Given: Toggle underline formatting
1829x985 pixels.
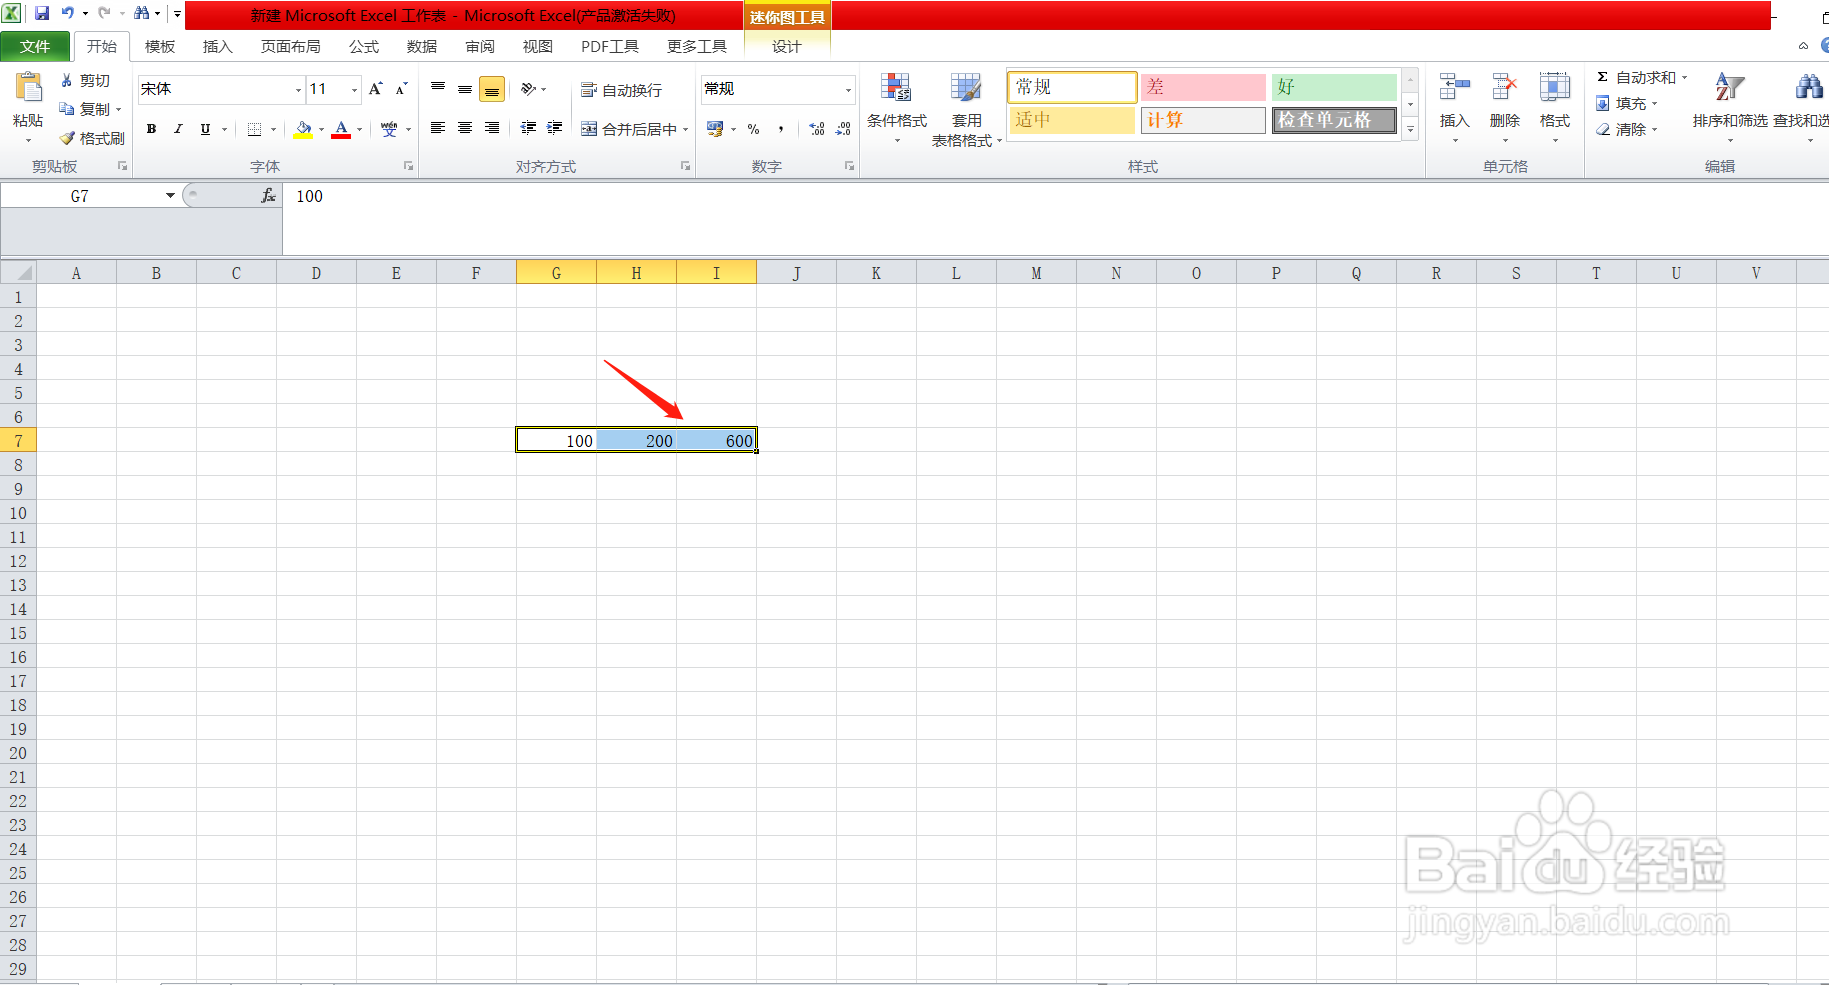Looking at the screenshot, I should pos(205,129).
